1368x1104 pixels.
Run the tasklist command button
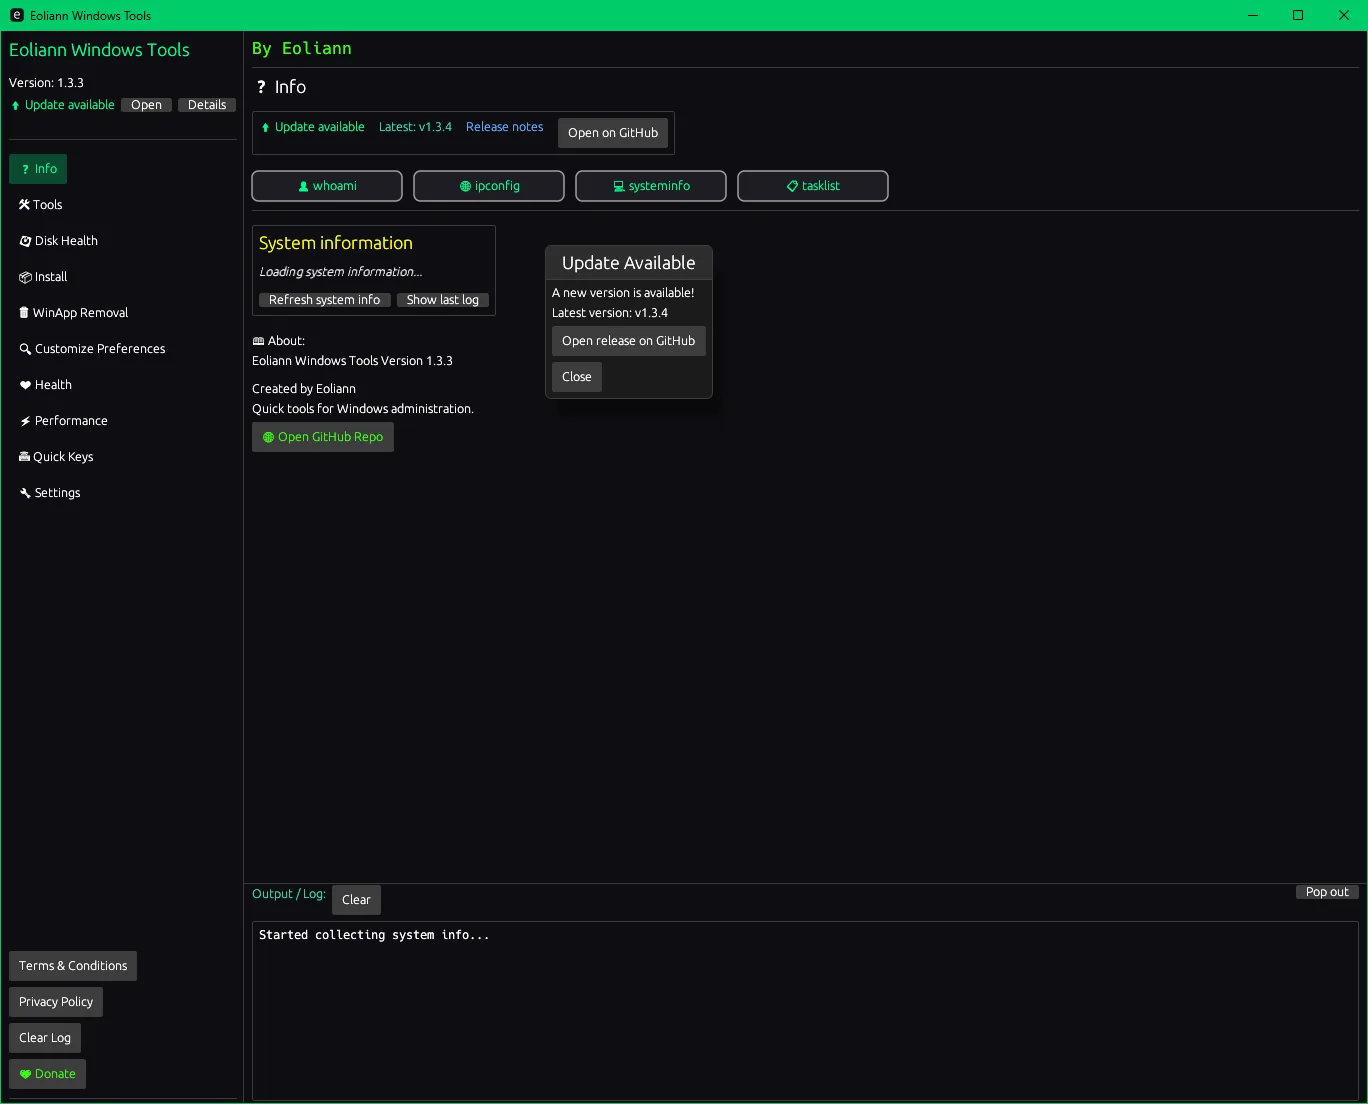click(x=813, y=186)
